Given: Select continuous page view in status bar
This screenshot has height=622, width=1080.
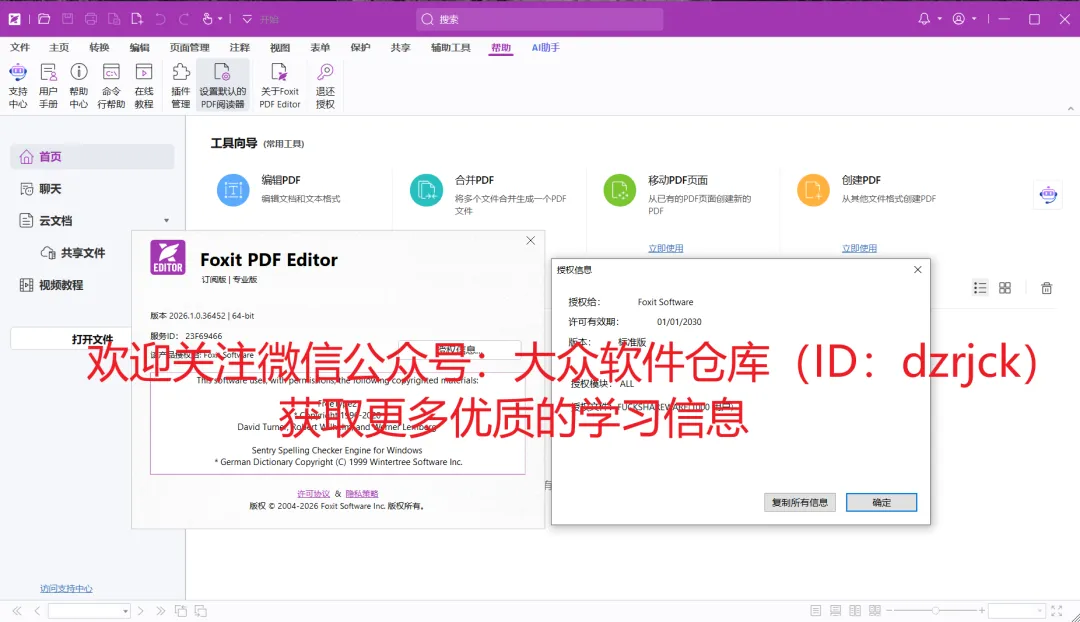Looking at the screenshot, I should point(835,611).
